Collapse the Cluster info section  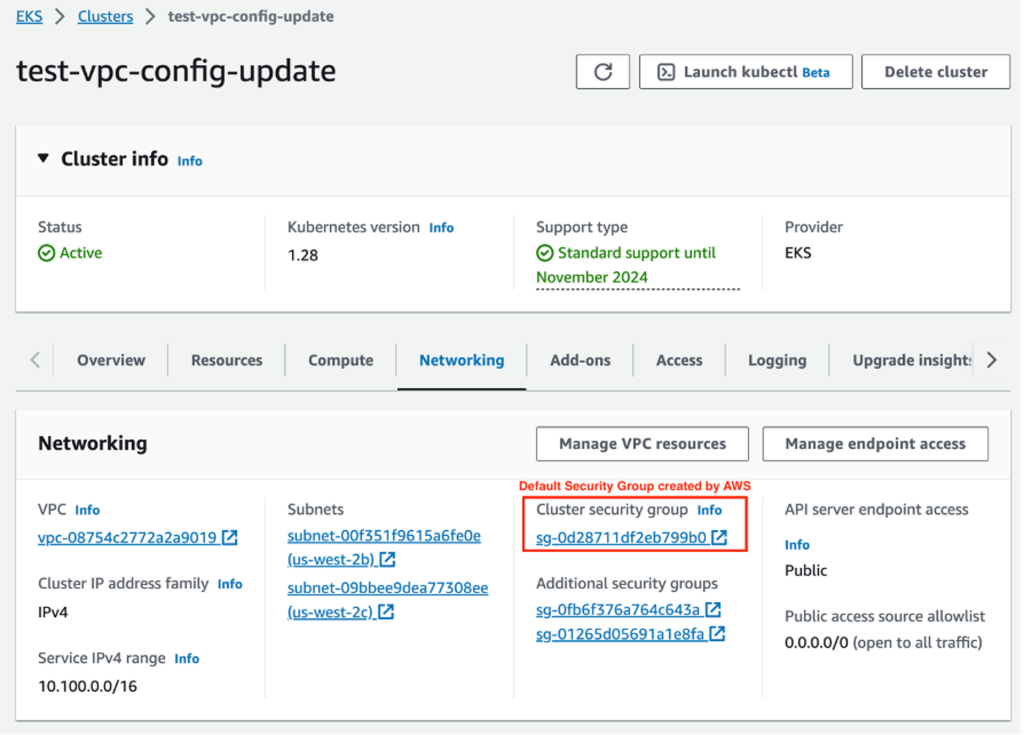coord(43,158)
